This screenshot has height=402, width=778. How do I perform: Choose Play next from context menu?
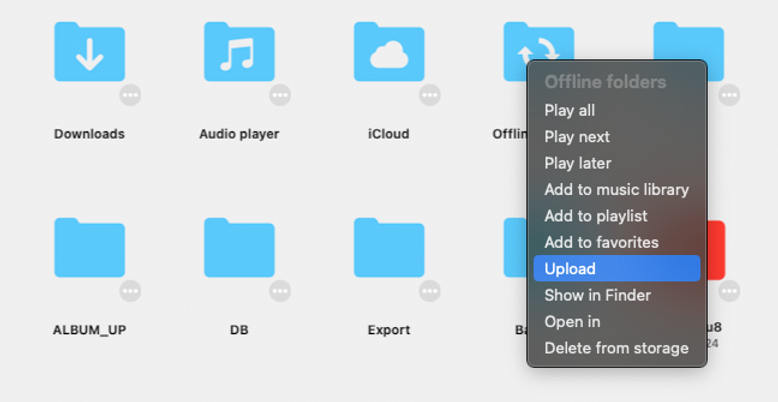click(x=617, y=136)
